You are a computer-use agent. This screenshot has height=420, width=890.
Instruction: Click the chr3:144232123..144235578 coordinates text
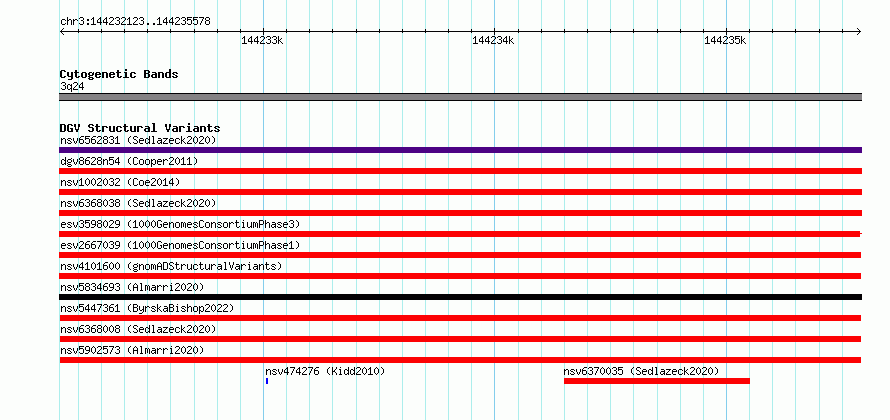point(135,22)
